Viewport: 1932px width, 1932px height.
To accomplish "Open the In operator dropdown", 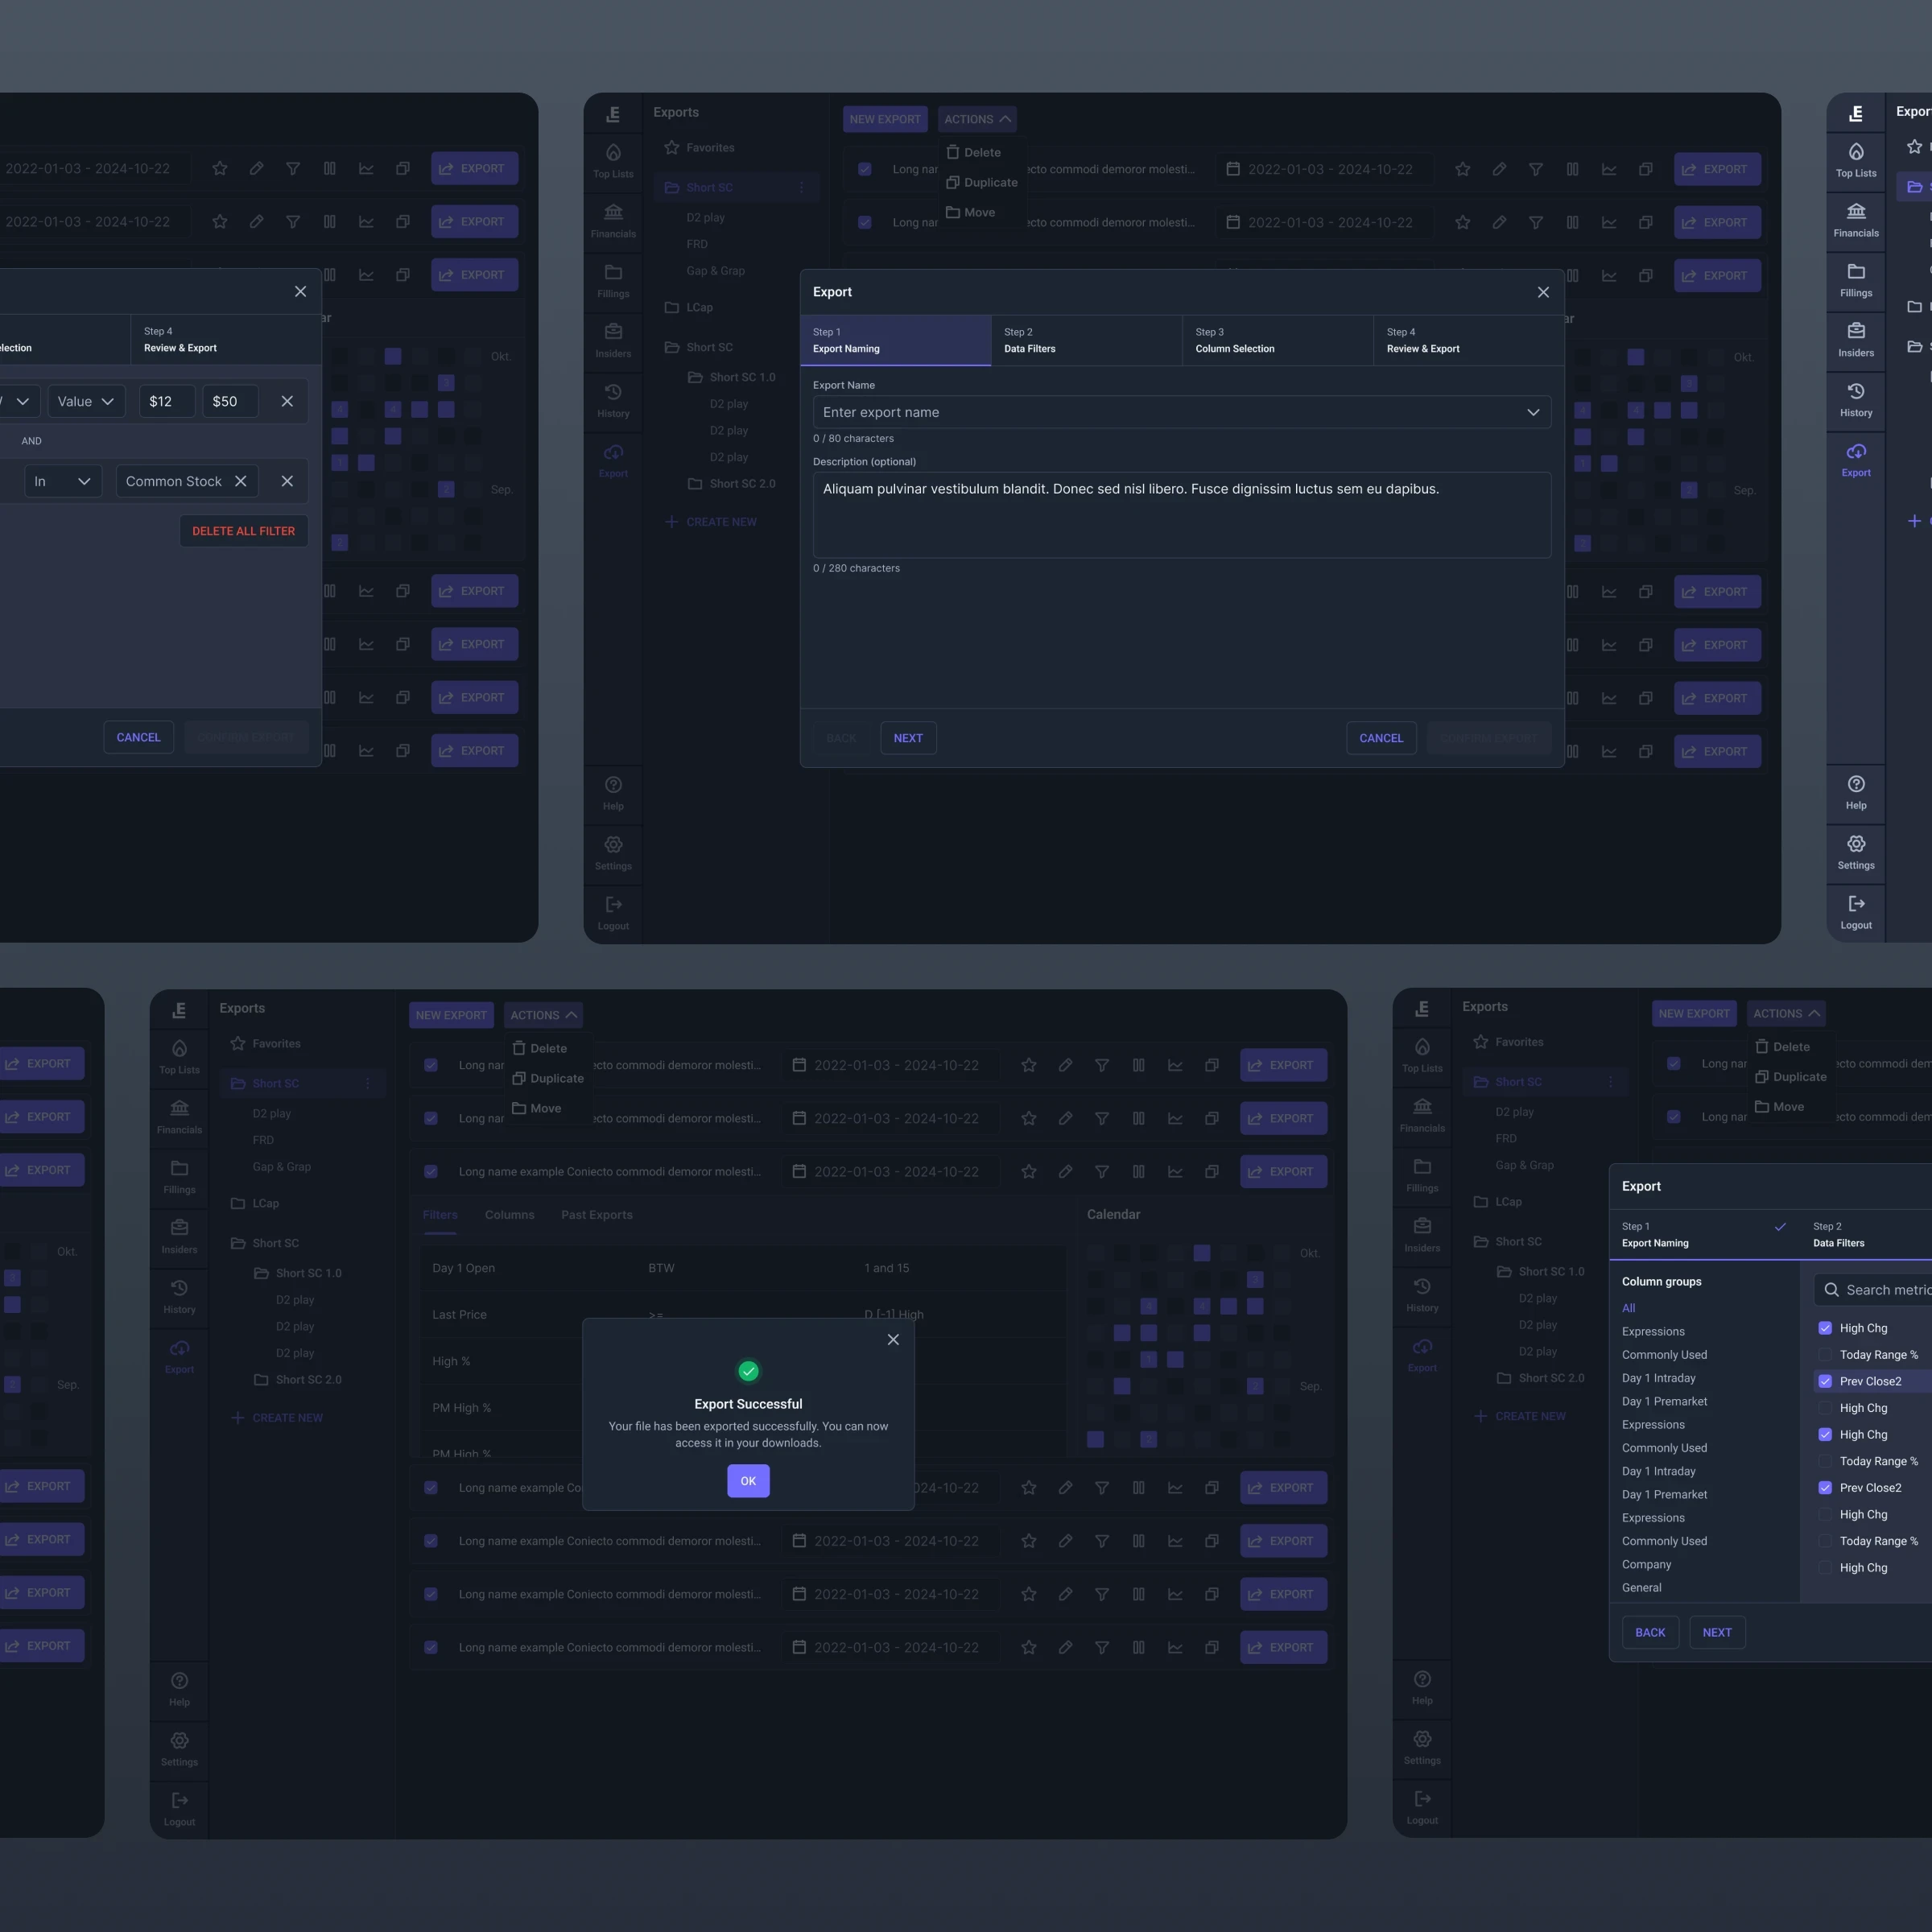I will 62,481.
